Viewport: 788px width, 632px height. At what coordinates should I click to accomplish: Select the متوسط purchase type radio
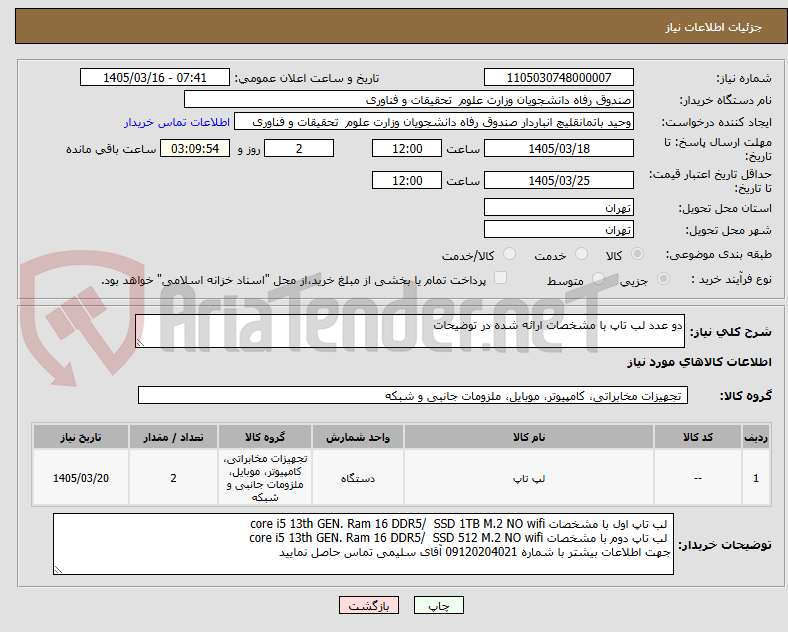[x=598, y=278]
